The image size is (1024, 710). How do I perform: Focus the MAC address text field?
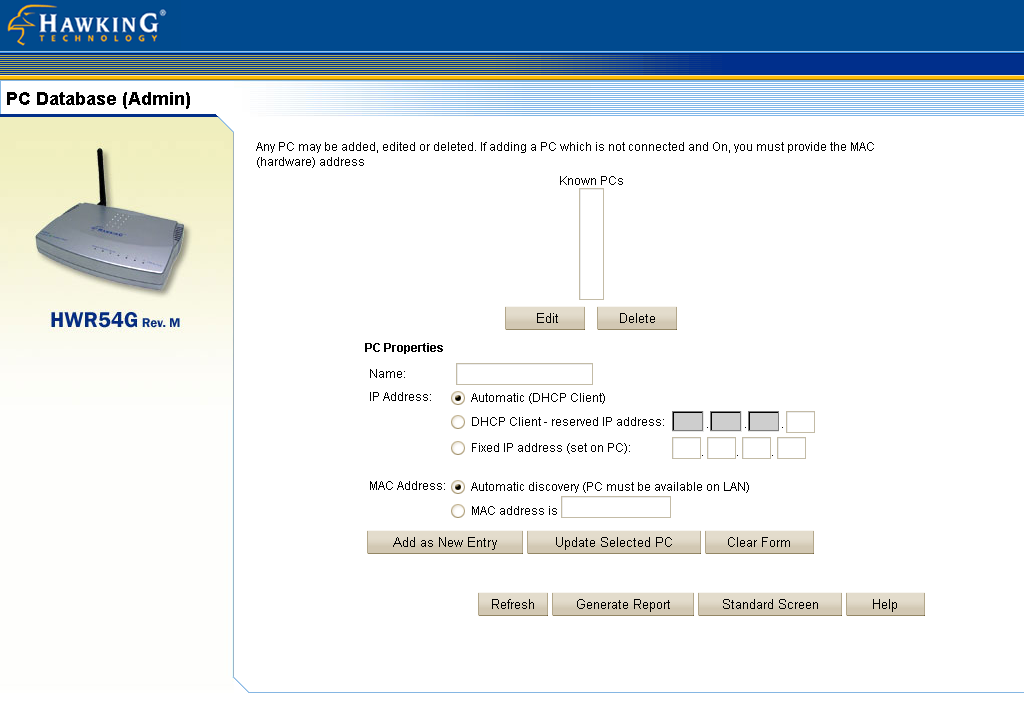point(616,508)
